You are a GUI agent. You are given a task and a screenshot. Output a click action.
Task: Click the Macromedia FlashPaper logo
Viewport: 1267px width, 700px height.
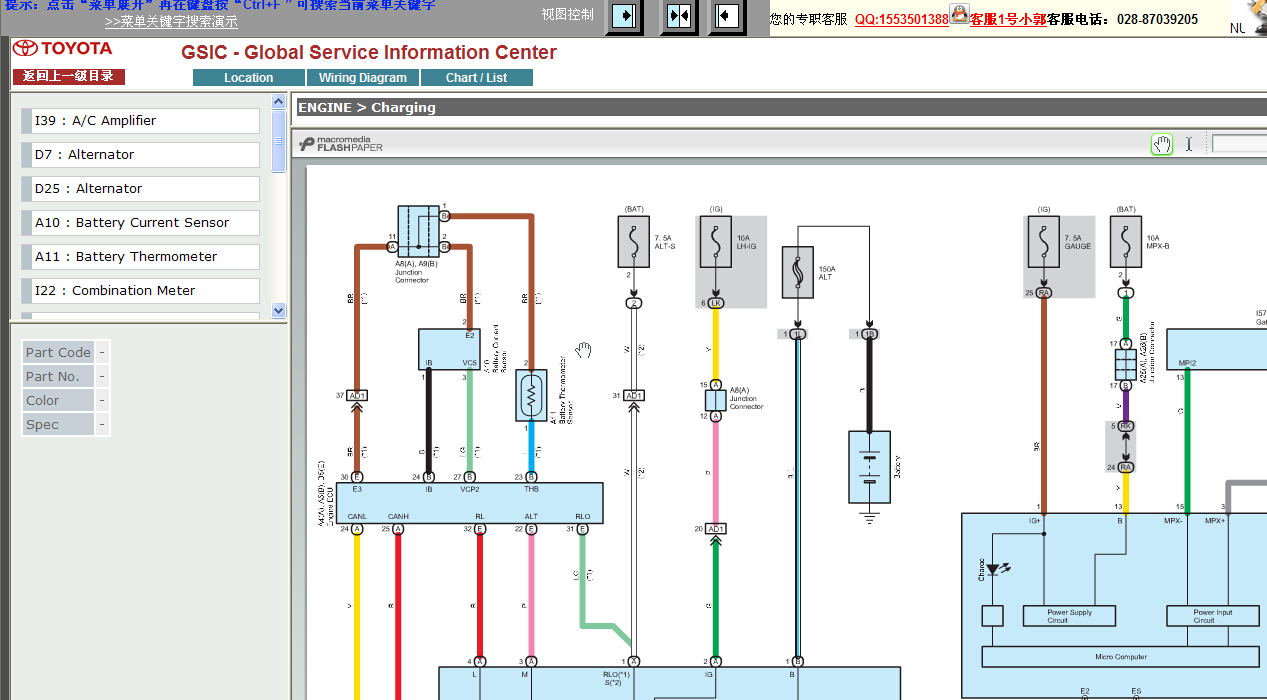[x=341, y=144]
